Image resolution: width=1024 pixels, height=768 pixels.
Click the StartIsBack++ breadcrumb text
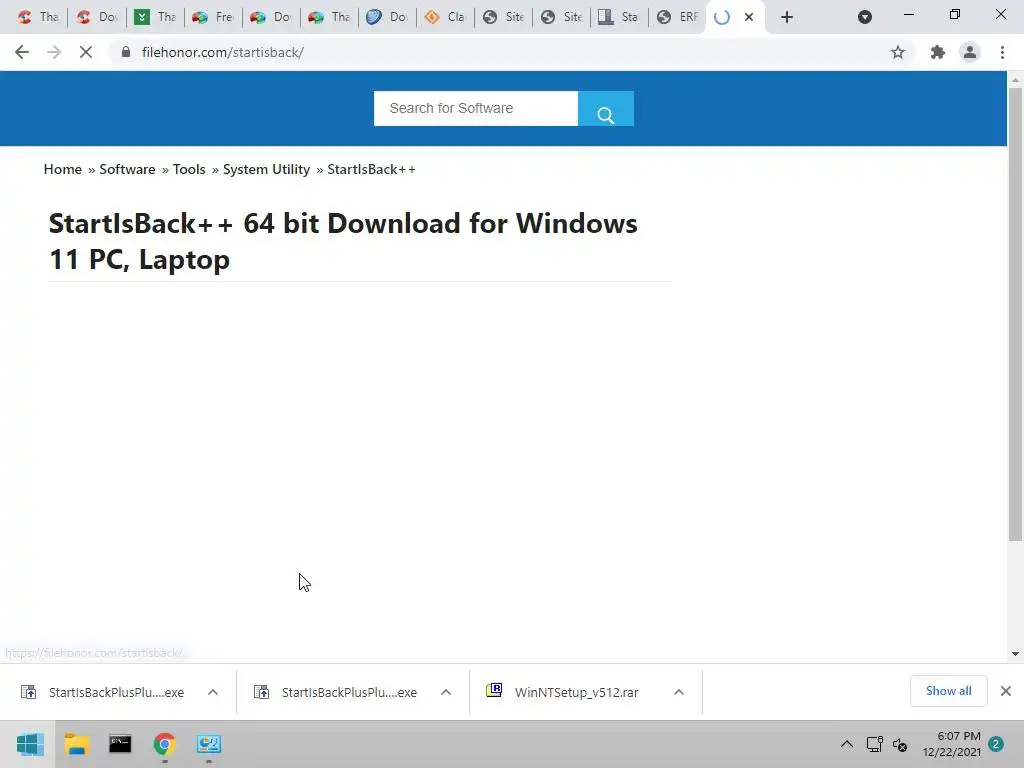(x=371, y=169)
